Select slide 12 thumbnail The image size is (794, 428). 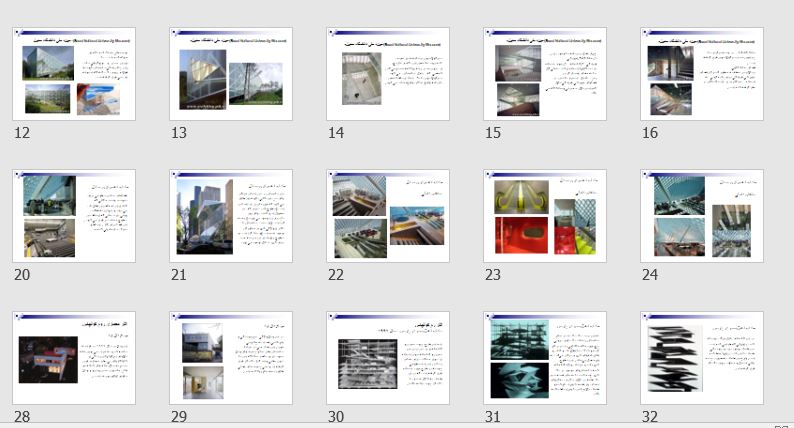click(74, 74)
